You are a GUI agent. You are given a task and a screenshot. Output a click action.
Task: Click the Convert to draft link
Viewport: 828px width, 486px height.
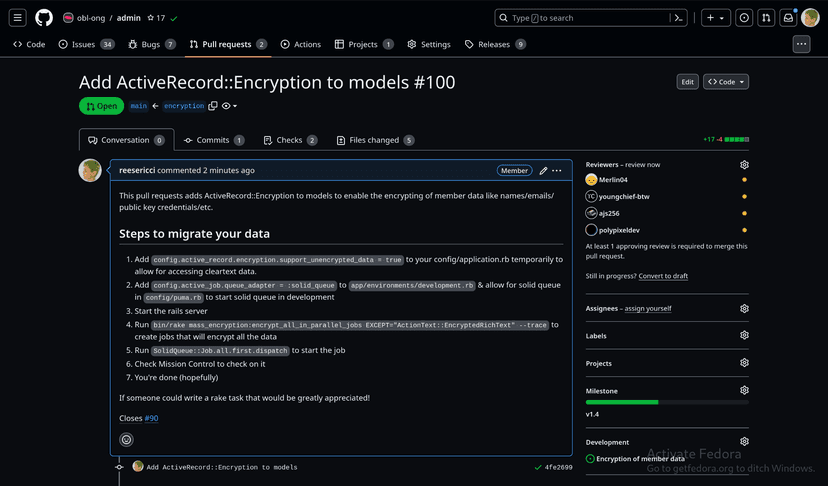point(663,276)
